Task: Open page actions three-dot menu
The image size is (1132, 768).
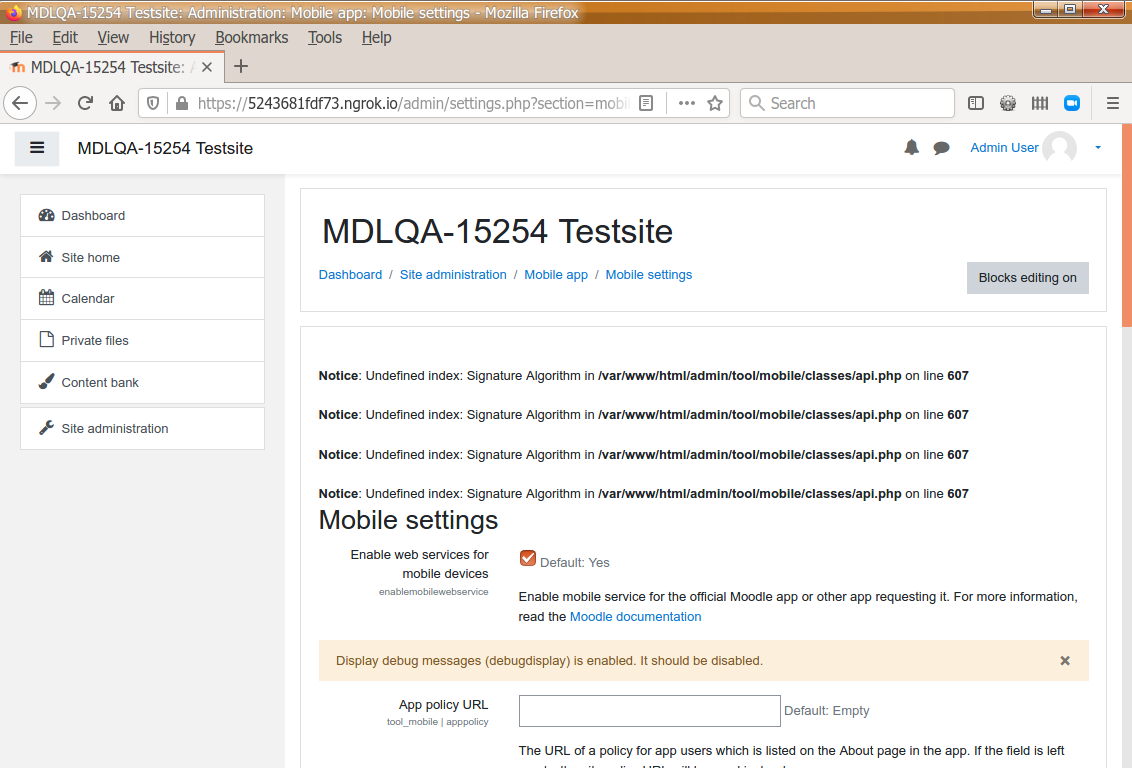Action: pos(687,103)
